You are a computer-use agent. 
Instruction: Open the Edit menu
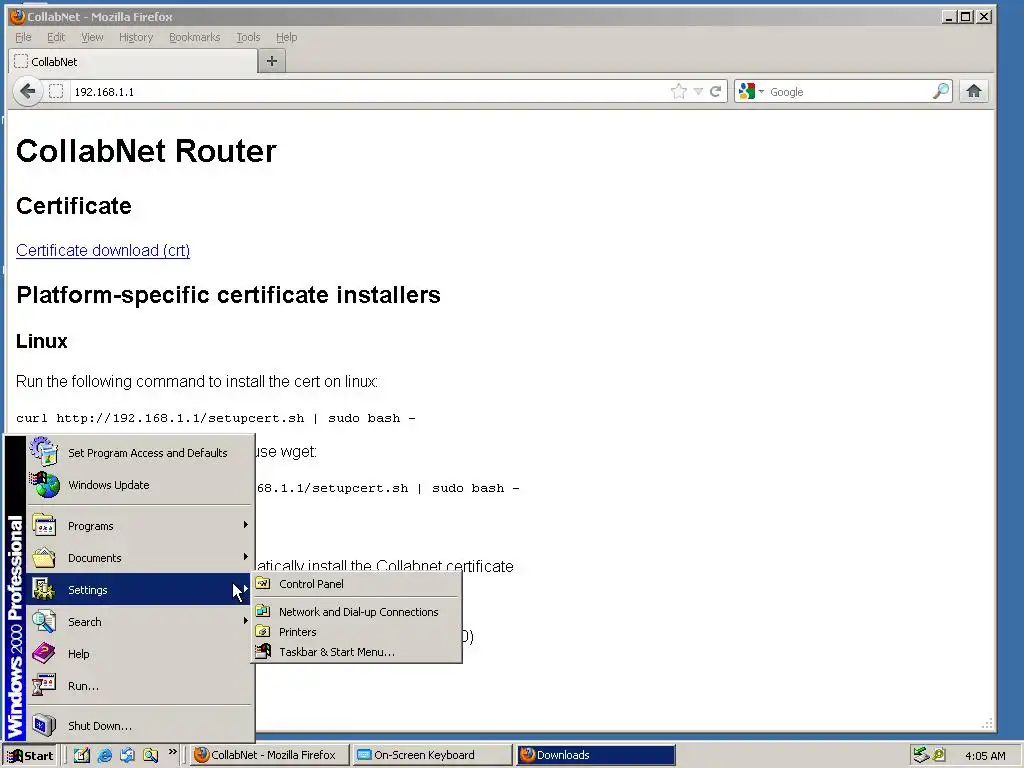[56, 37]
